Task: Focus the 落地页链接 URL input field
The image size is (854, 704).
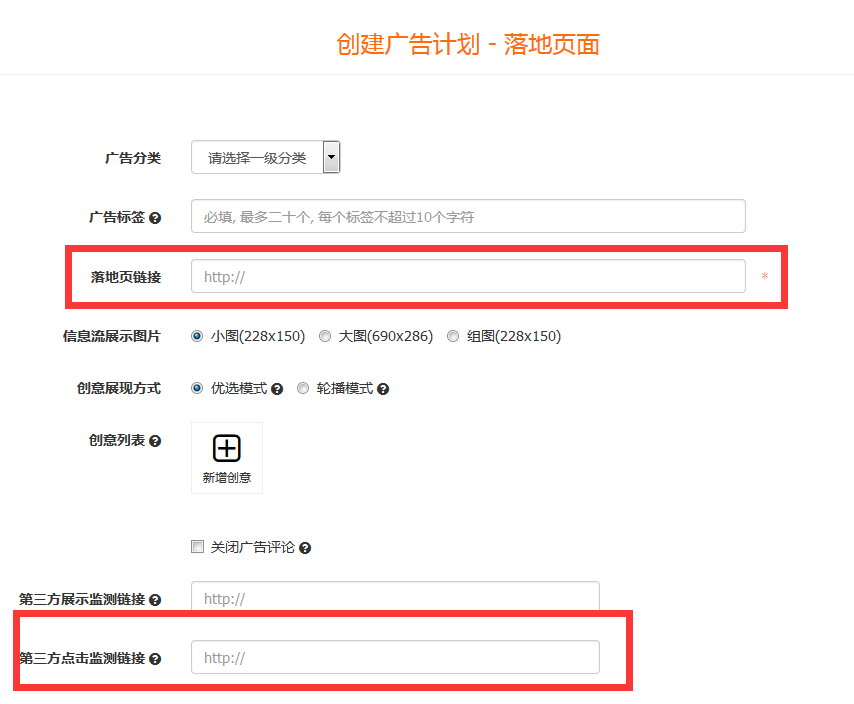Action: pos(468,277)
